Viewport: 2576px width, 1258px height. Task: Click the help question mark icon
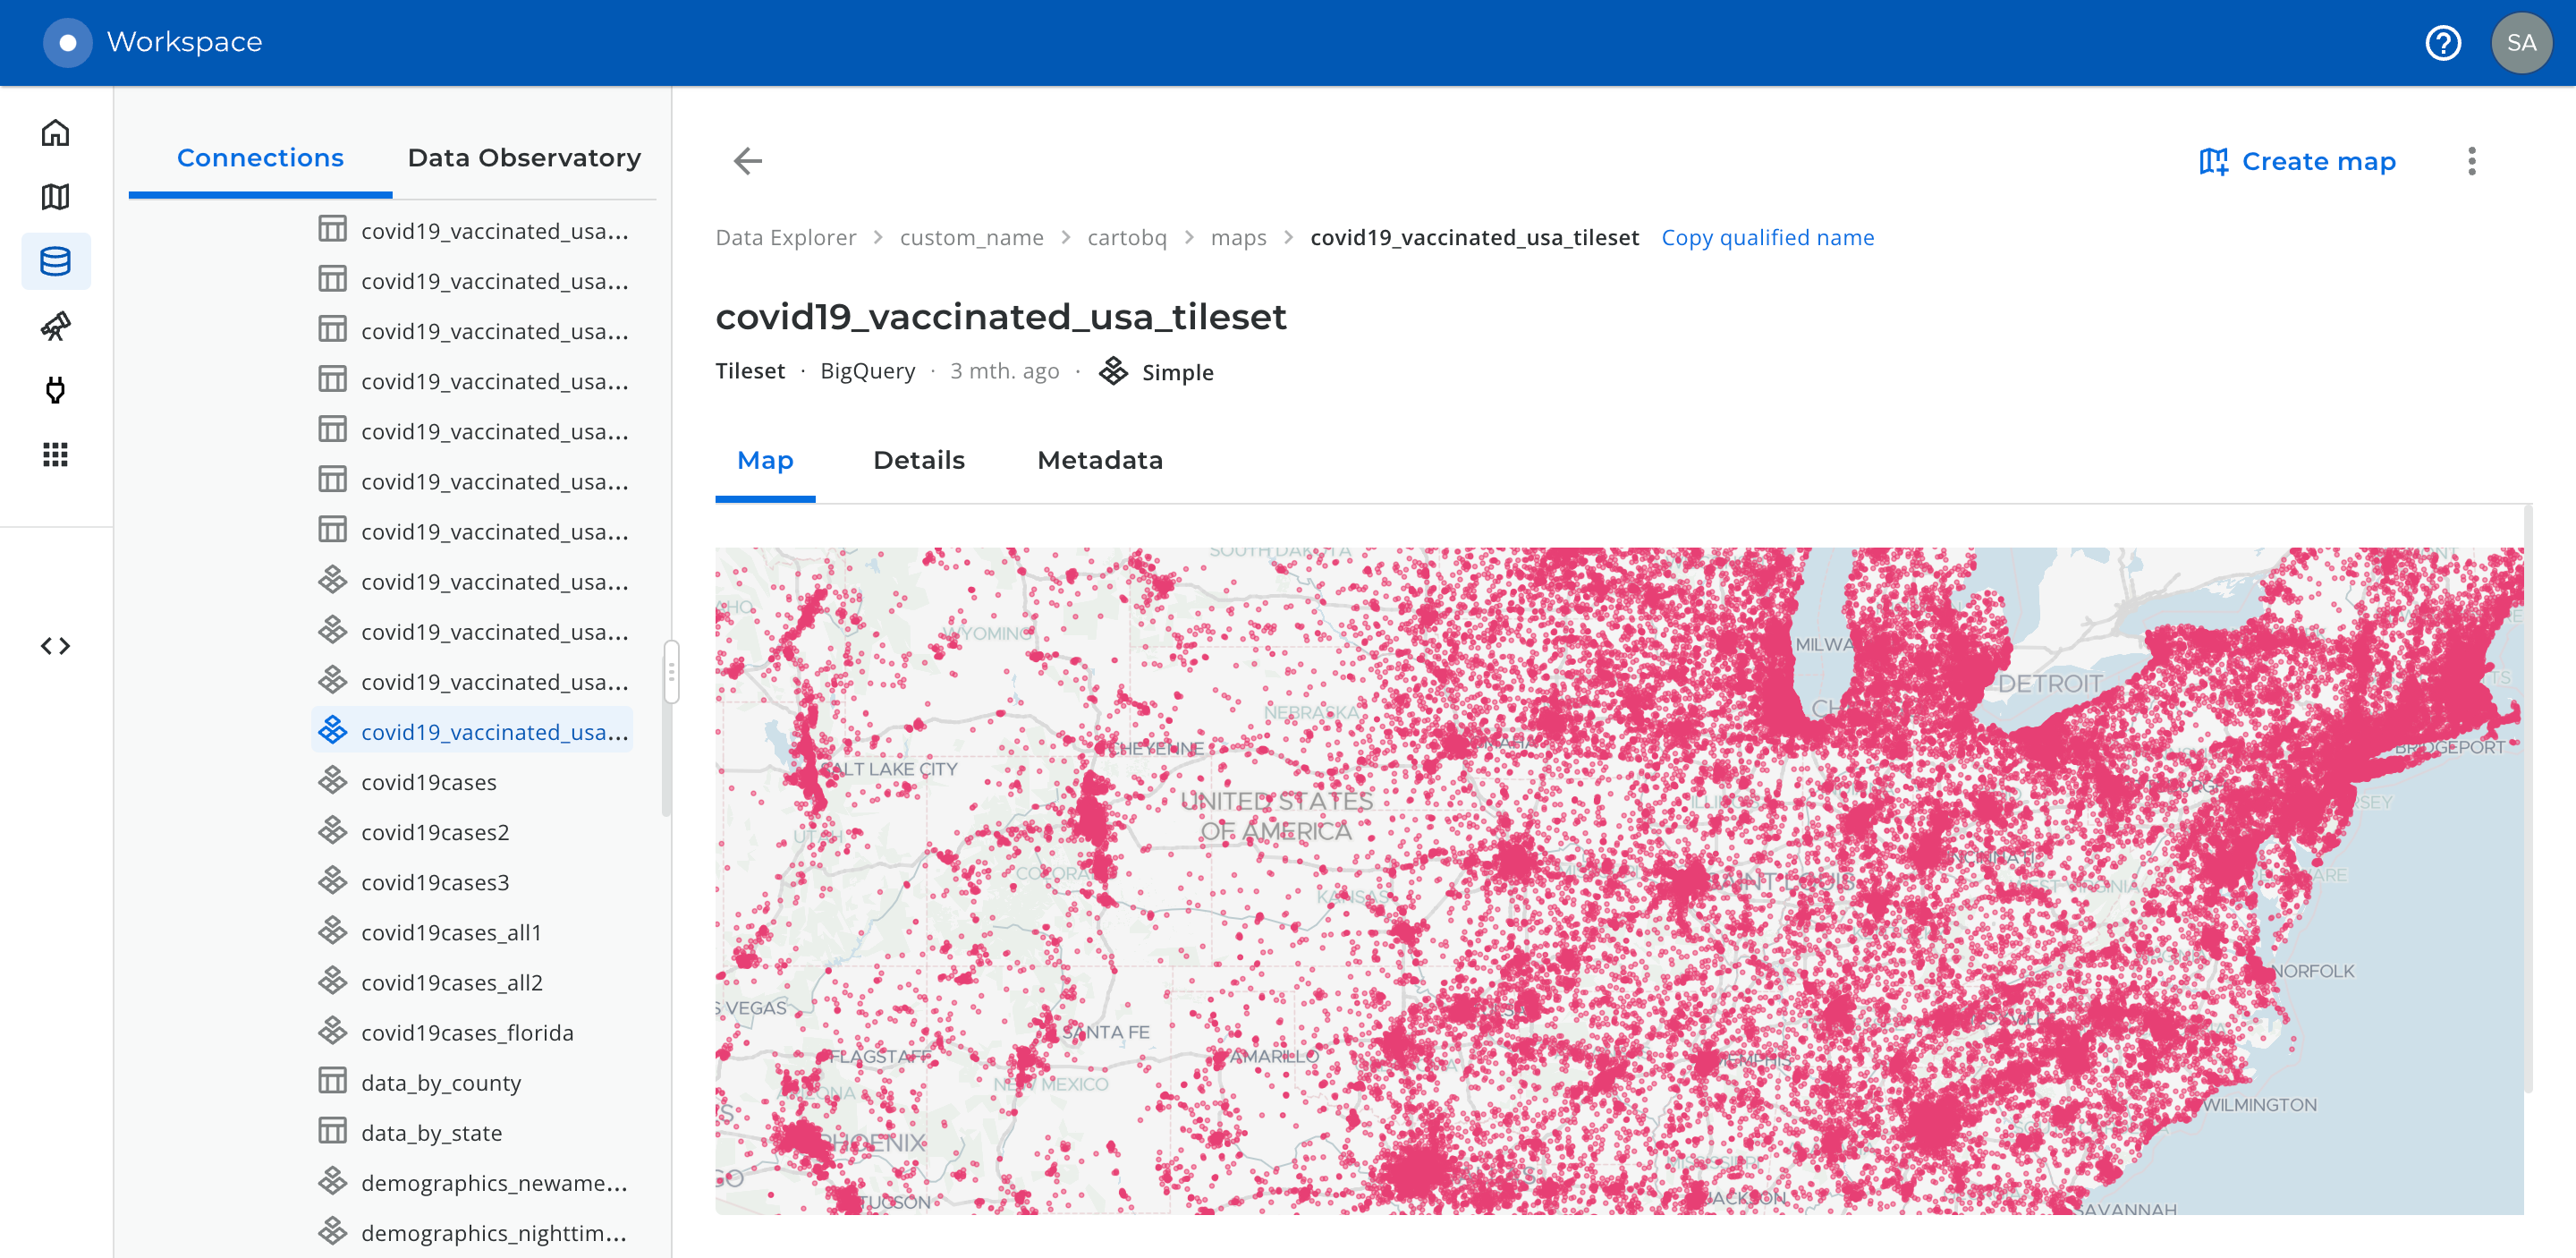pos(2443,43)
